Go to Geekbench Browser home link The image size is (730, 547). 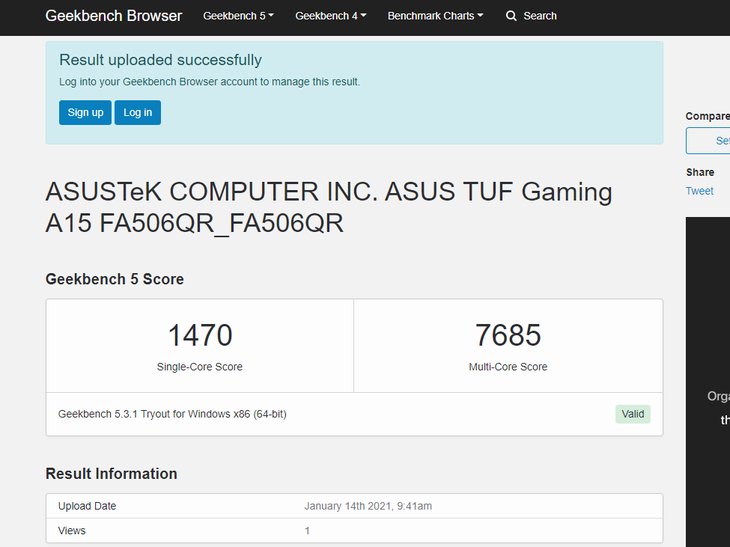click(114, 16)
